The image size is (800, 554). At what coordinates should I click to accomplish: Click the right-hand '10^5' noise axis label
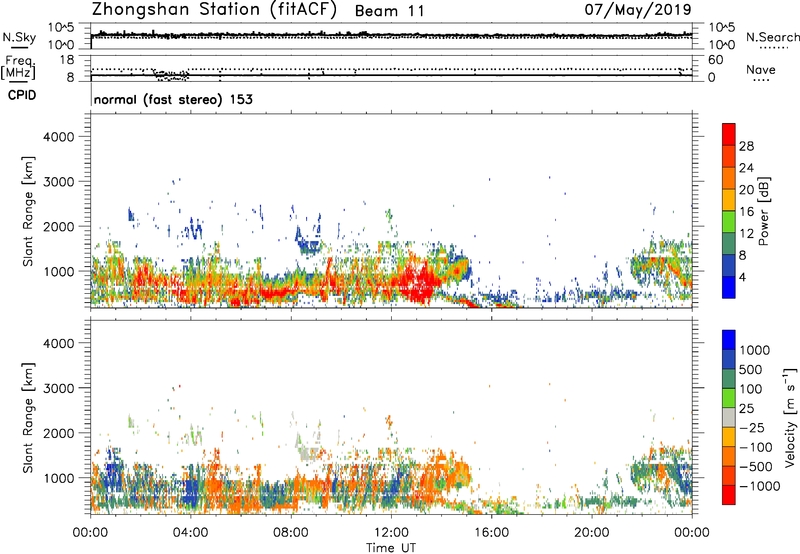click(x=721, y=27)
